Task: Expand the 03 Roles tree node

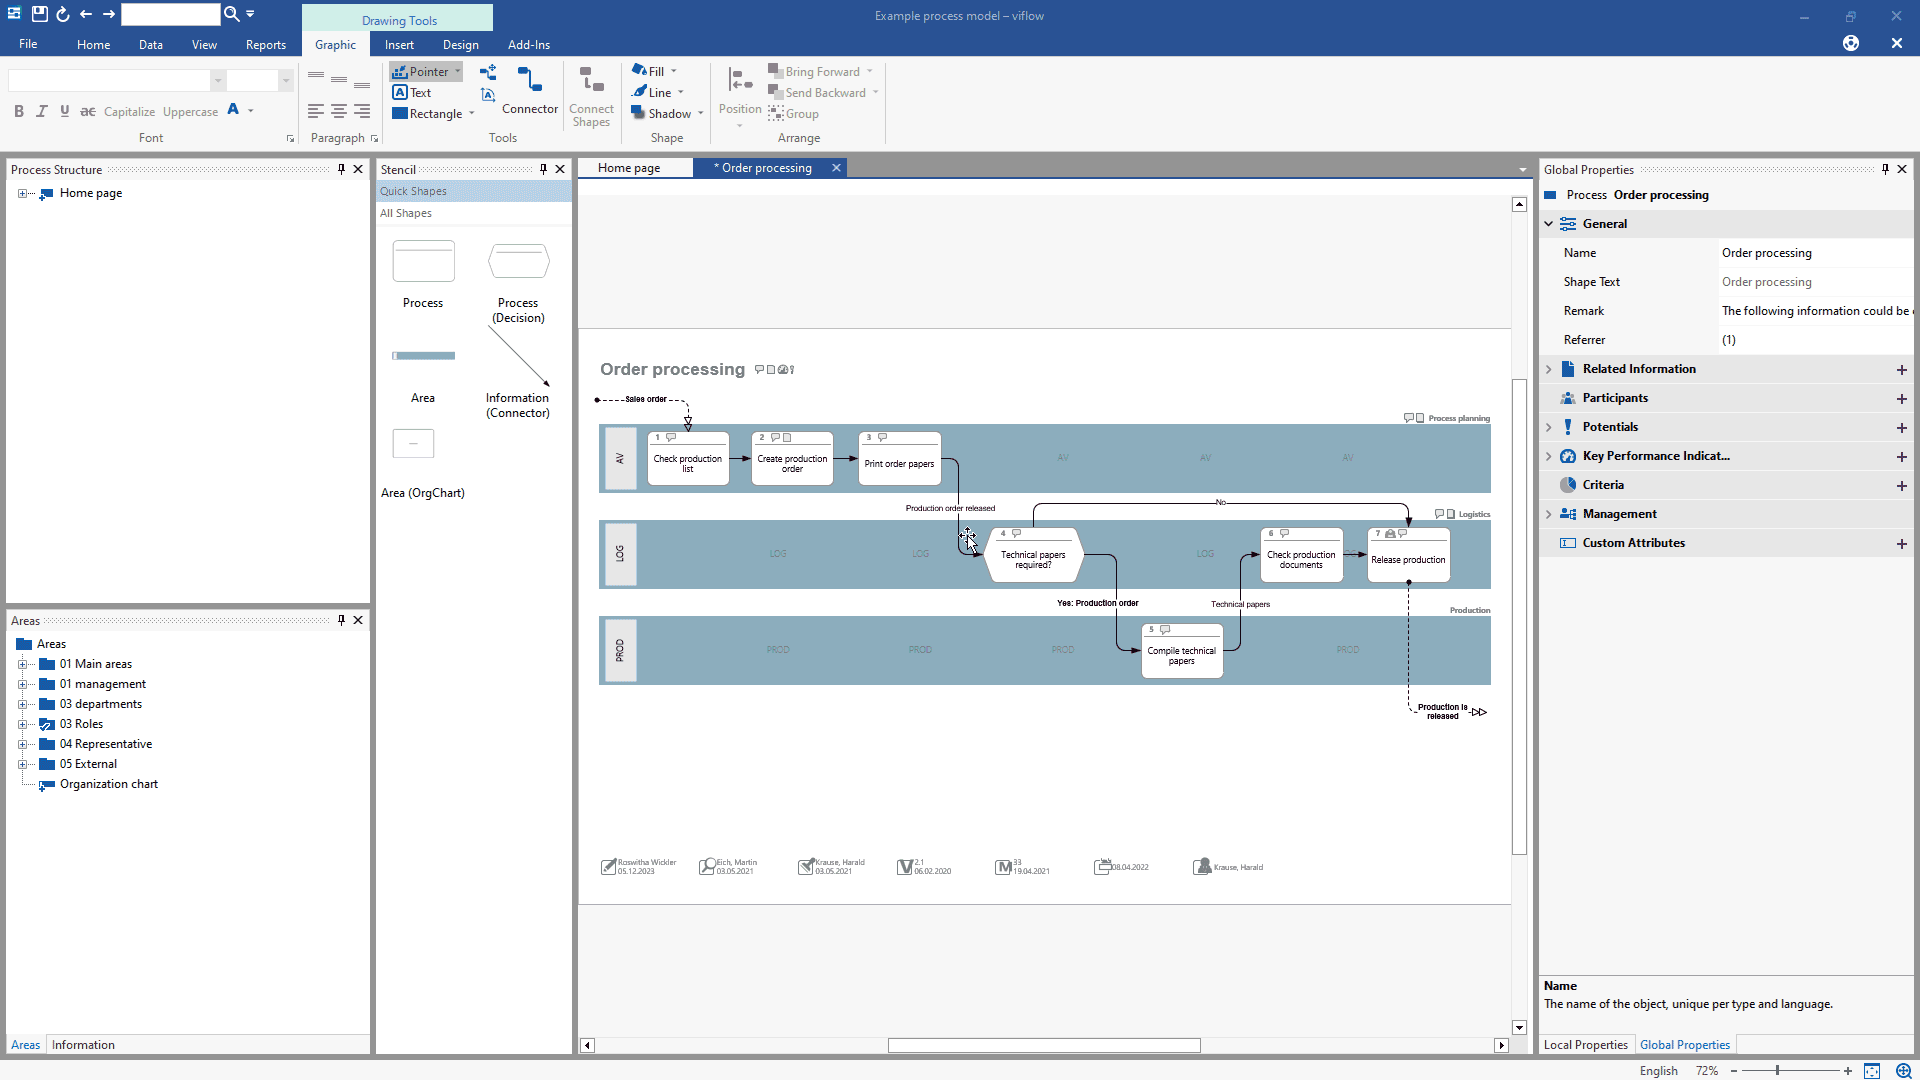Action: 22,724
